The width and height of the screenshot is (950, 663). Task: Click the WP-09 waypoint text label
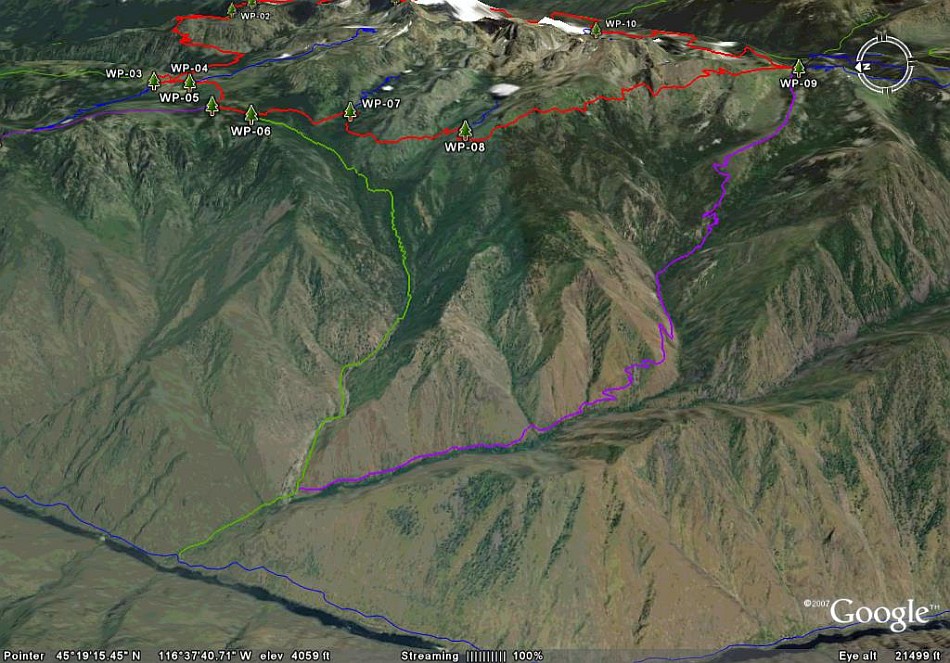pos(799,83)
